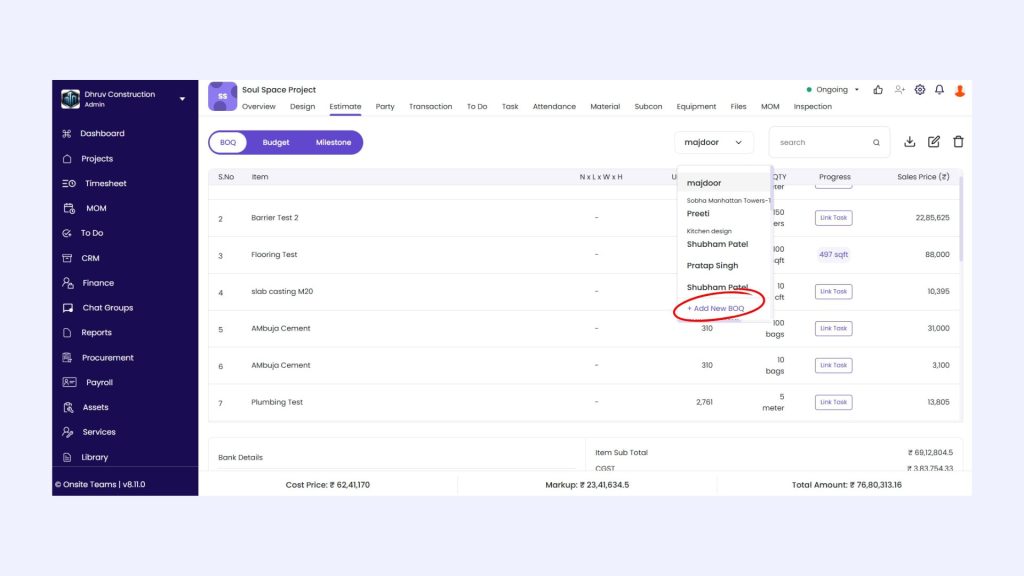This screenshot has width=1024, height=576.
Task: Open notifications bell icon
Action: tap(939, 90)
